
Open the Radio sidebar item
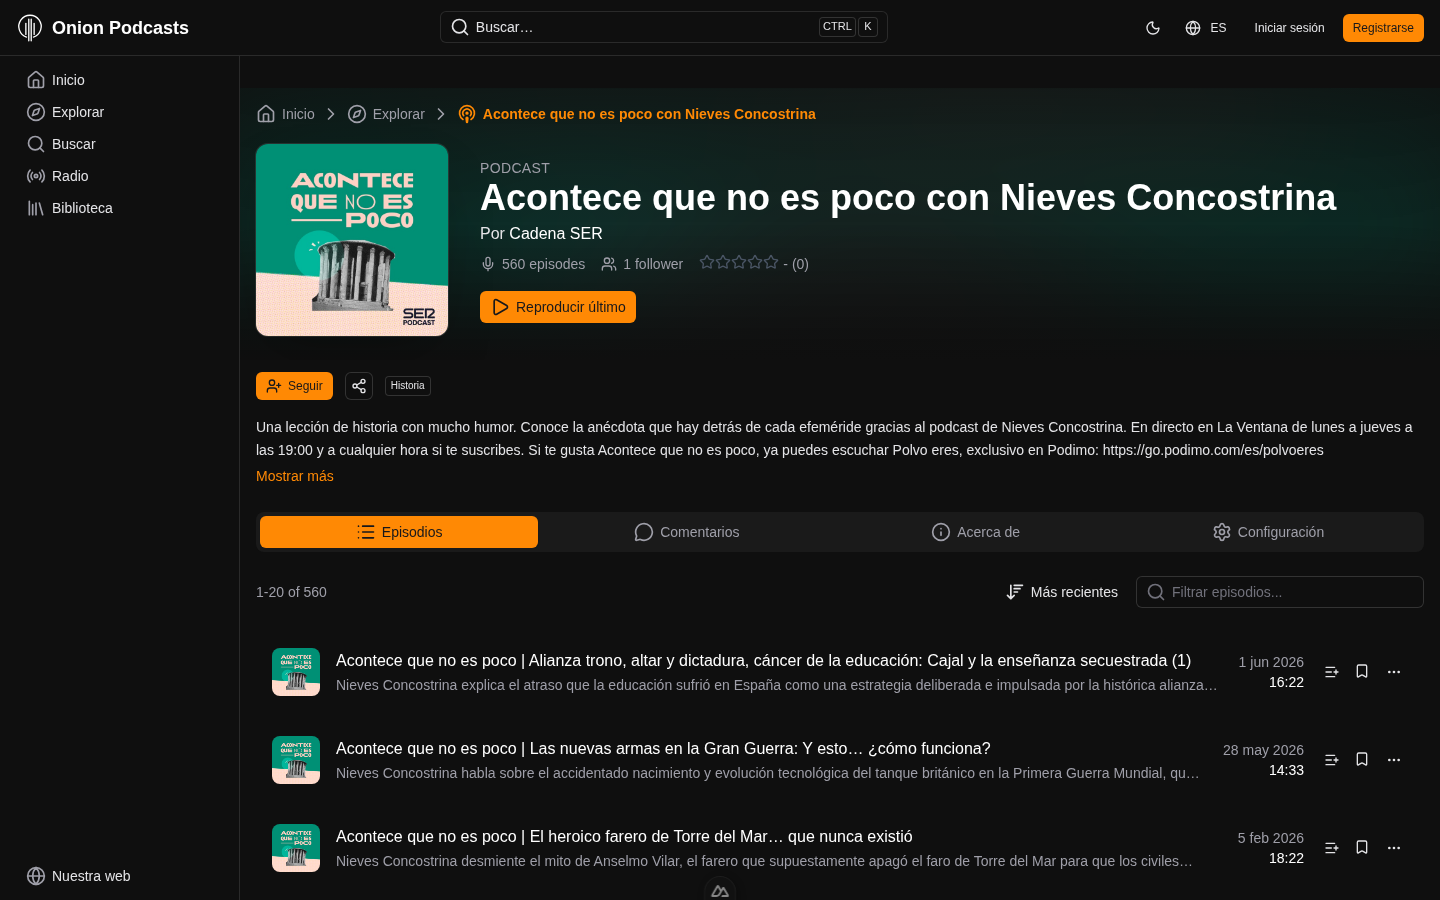click(120, 176)
